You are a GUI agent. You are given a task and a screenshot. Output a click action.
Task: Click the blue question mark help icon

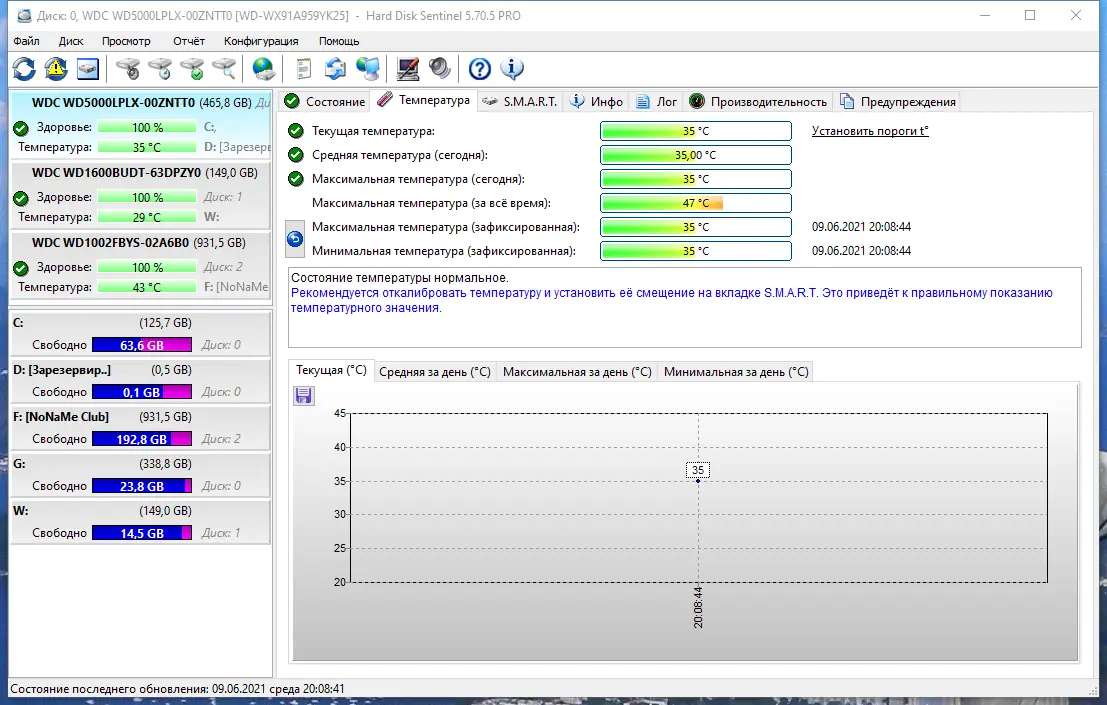(479, 68)
